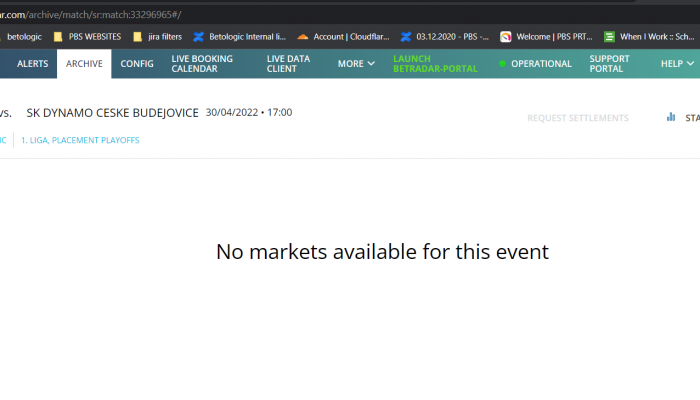Open the Welcome PBS PRT bookmark

coord(540,36)
